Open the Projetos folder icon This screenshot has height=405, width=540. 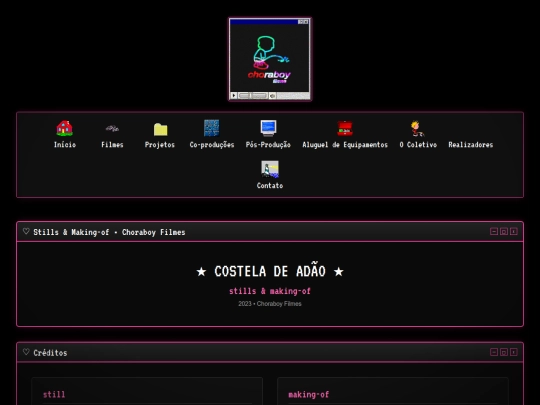point(160,128)
